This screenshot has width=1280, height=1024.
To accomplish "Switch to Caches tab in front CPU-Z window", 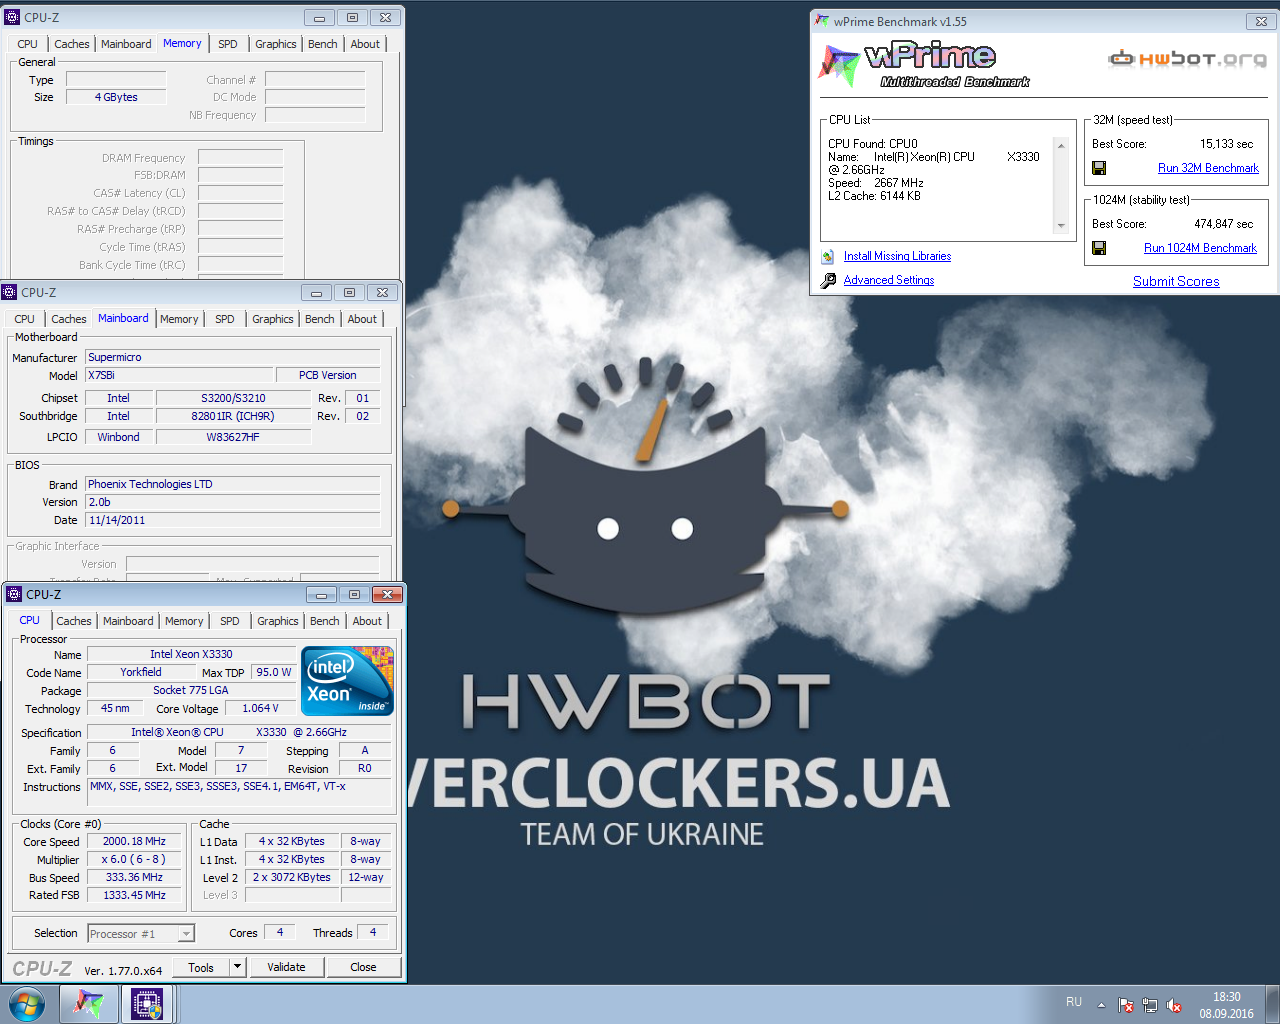I will point(74,621).
